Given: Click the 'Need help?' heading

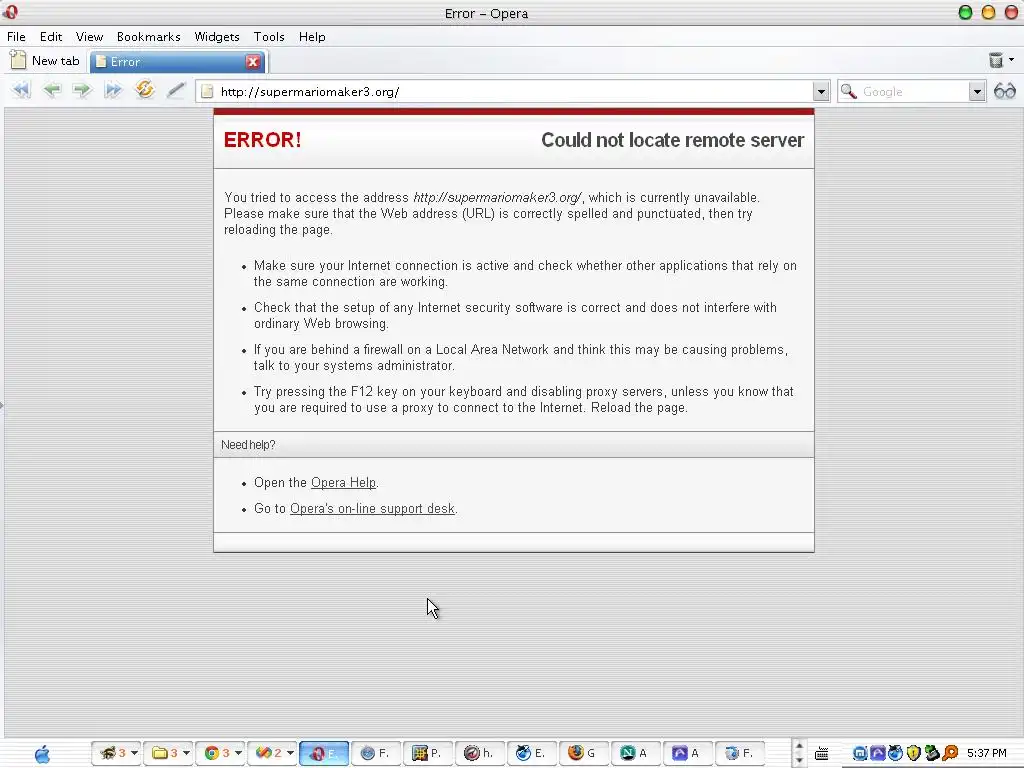Looking at the screenshot, I should click(248, 445).
